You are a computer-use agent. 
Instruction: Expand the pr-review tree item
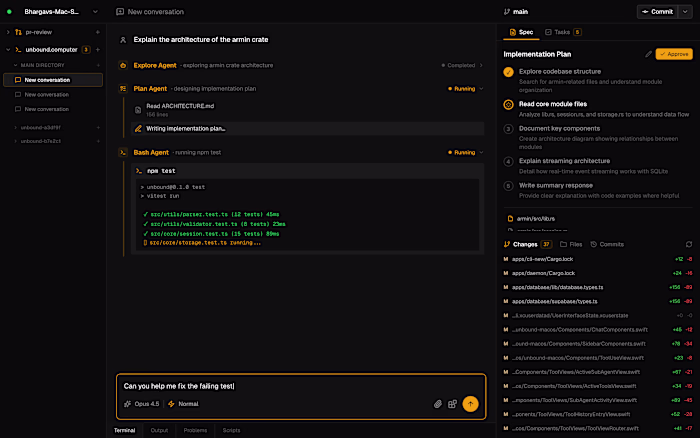pos(7,32)
